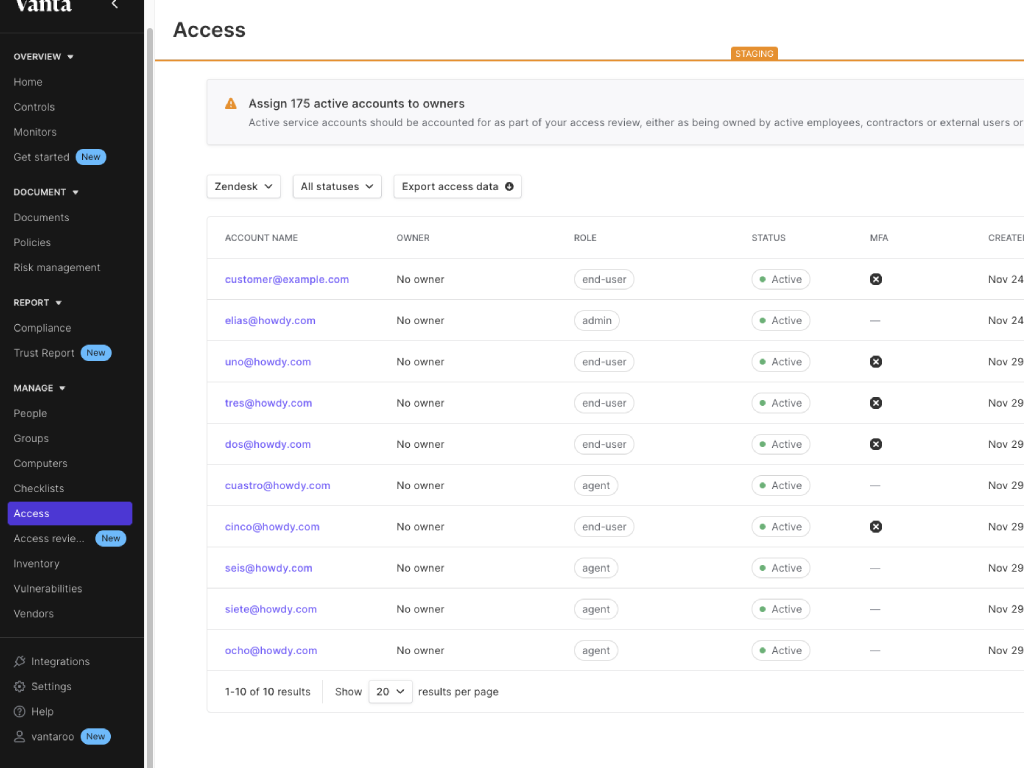Click the Help question mark icon
Image resolution: width=1024 pixels, height=768 pixels.
click(x=20, y=712)
